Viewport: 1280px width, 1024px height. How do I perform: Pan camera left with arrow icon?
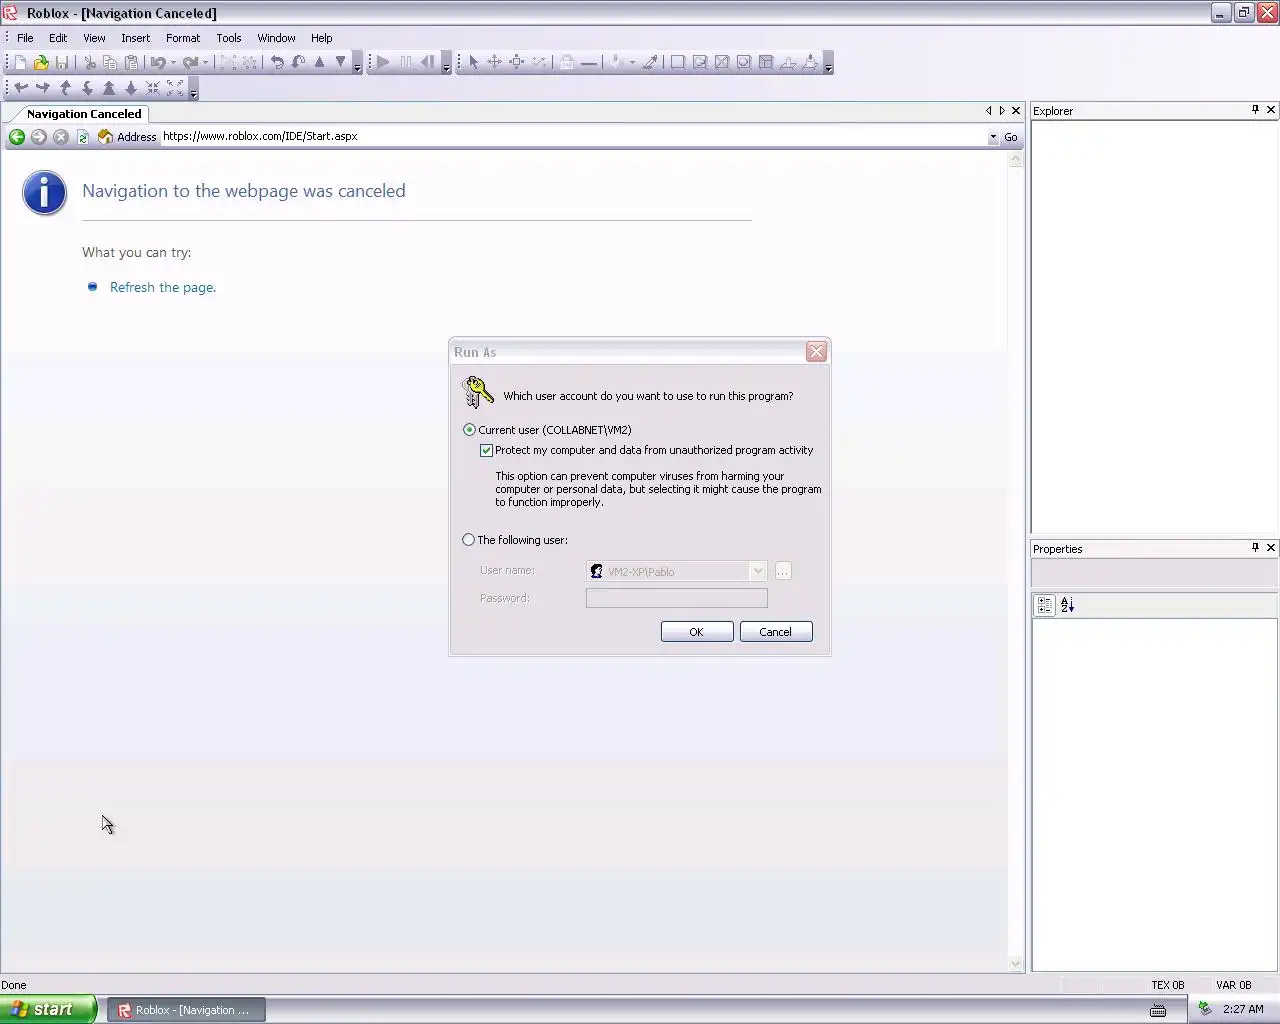click(21, 88)
